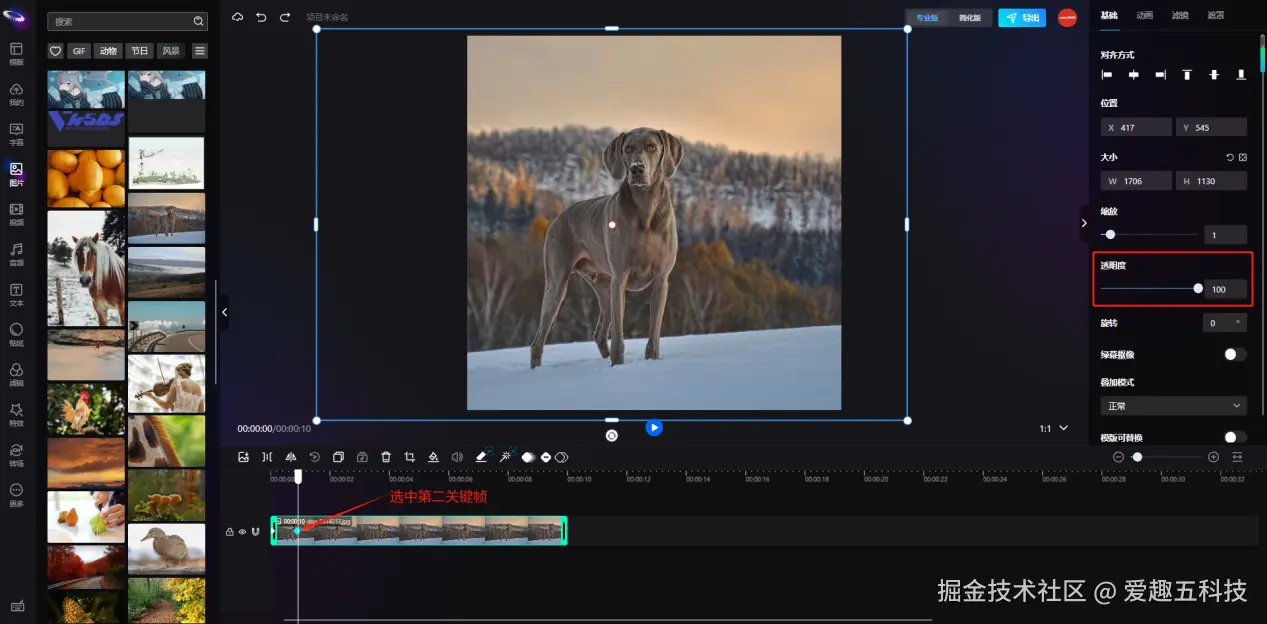Switch to the 动画 animation tab
The image size is (1267, 624).
click(1144, 15)
